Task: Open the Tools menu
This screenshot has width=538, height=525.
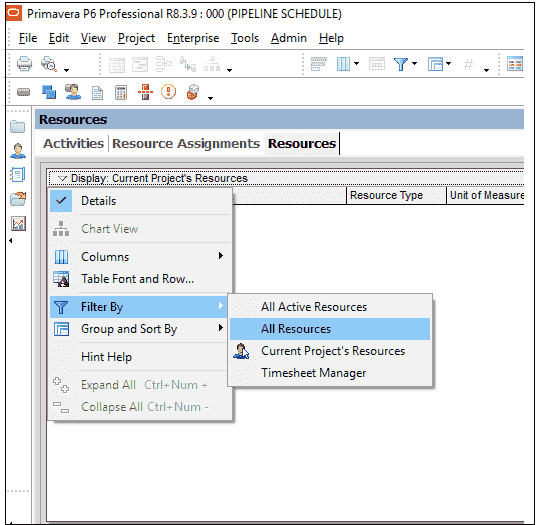Action: tap(245, 38)
